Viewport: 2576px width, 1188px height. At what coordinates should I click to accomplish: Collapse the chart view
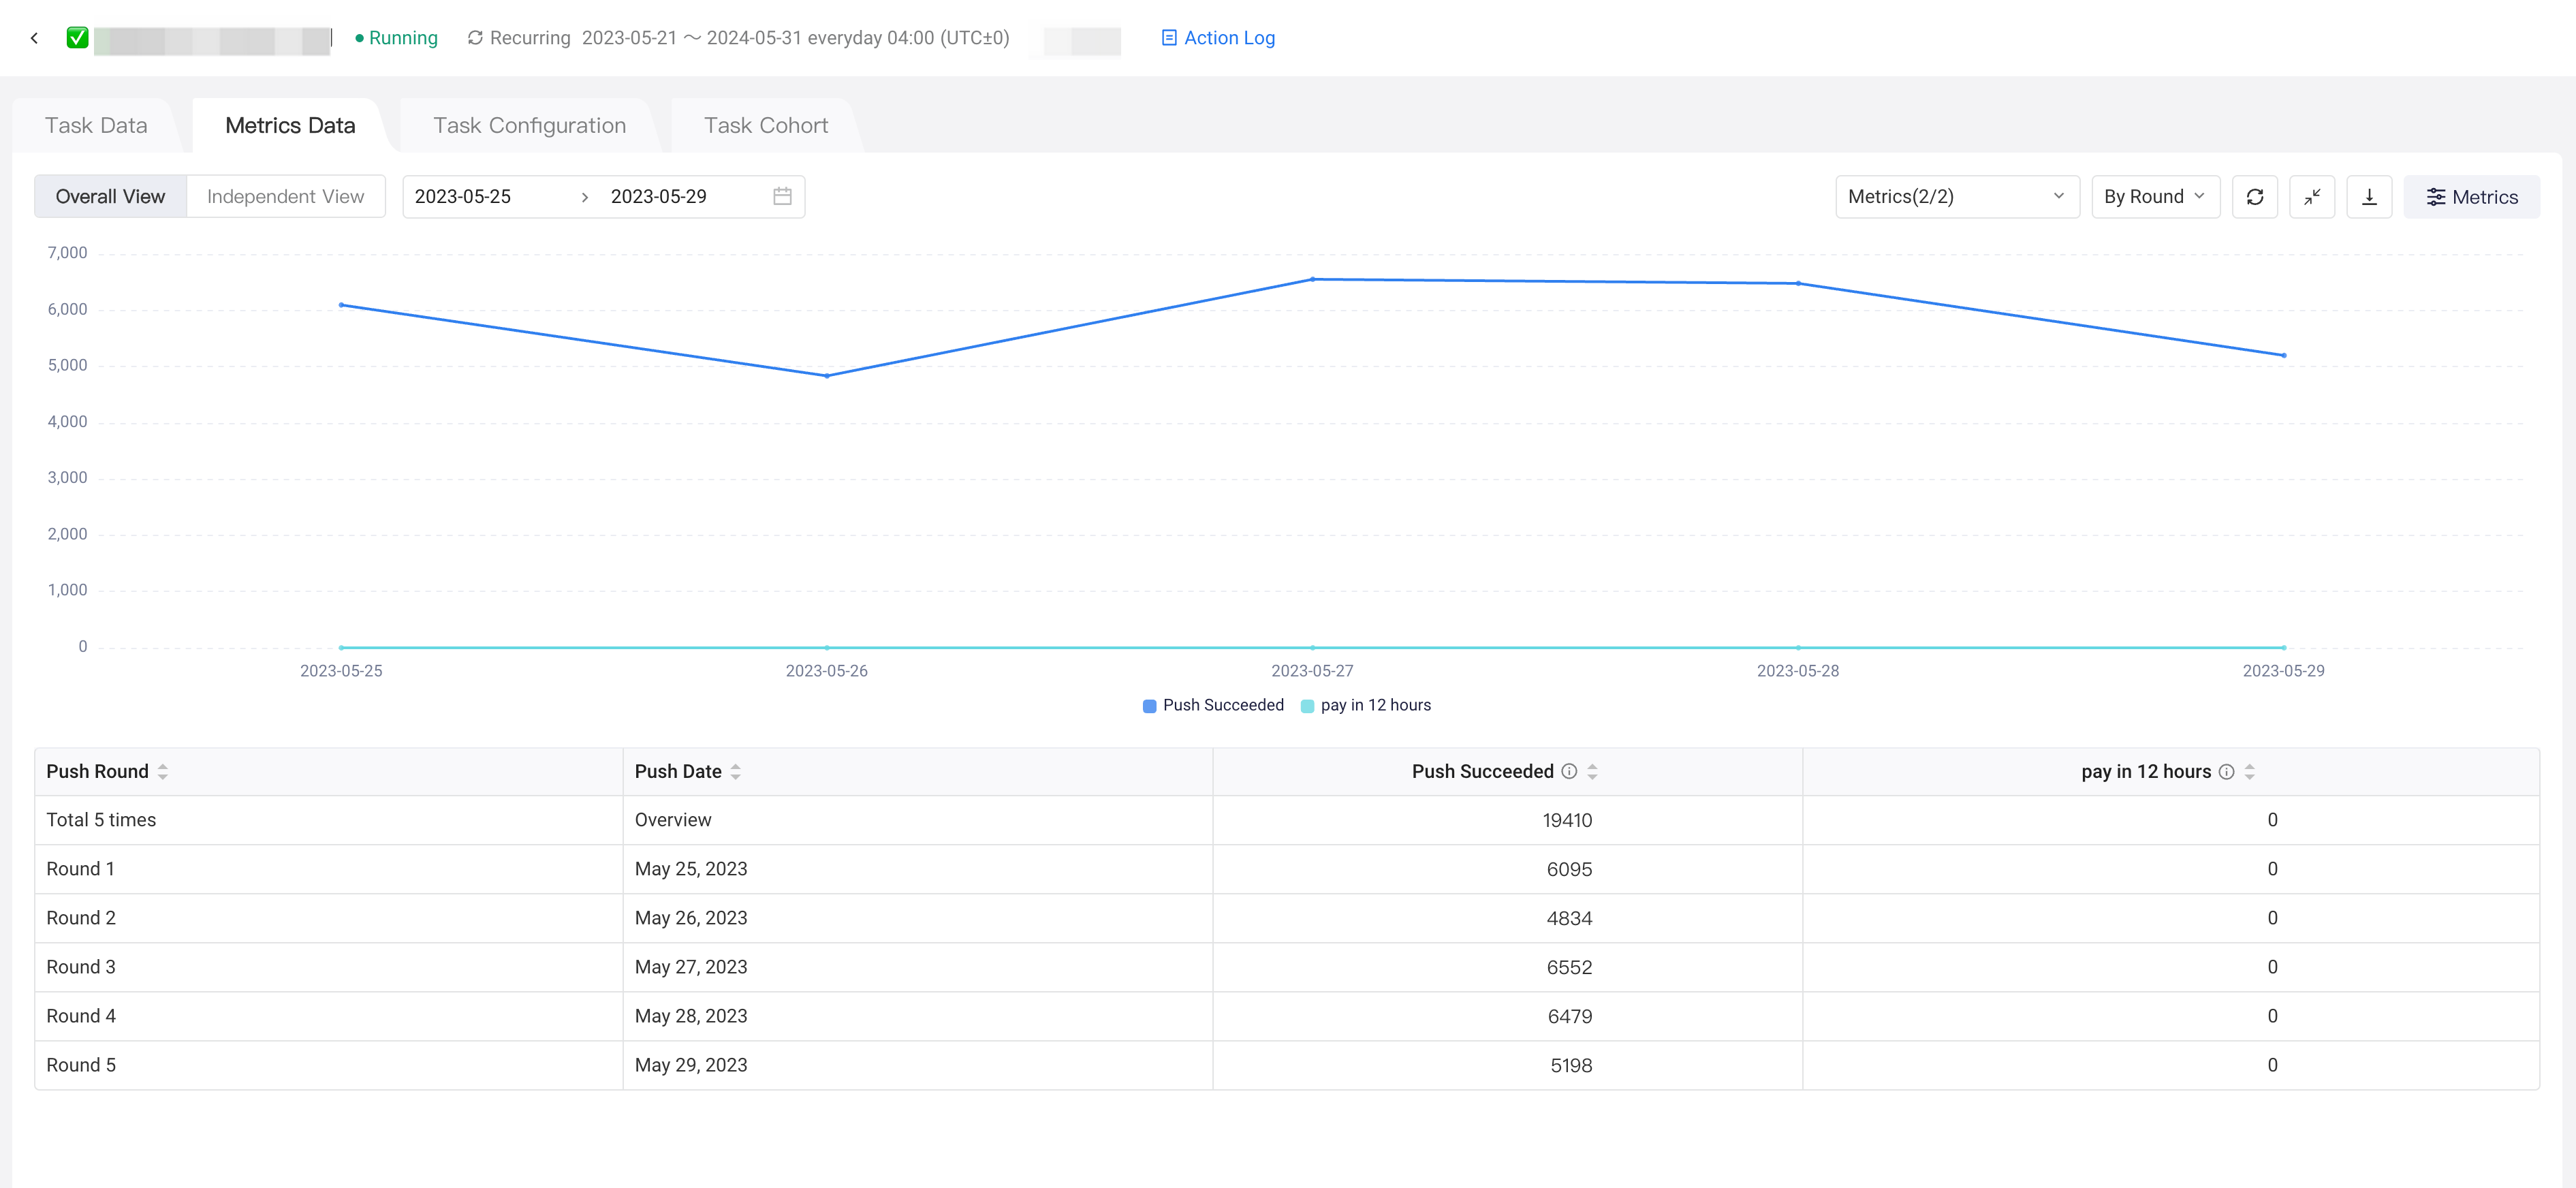coord(2312,196)
